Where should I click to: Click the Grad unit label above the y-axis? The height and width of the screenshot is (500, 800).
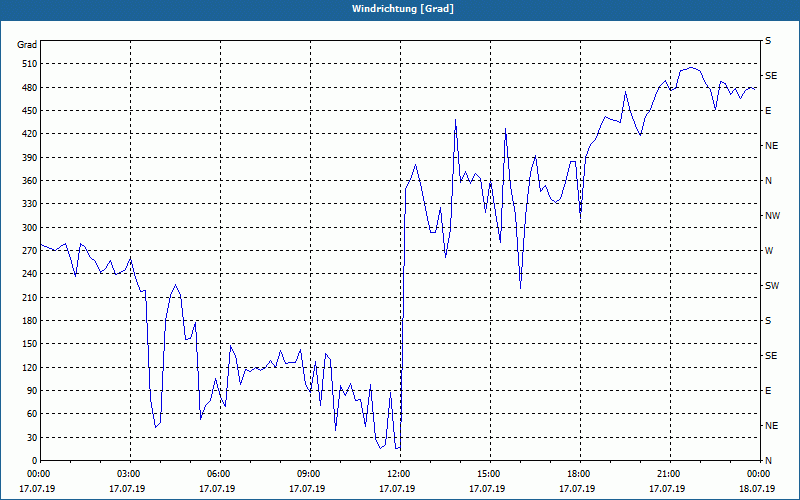(x=27, y=45)
